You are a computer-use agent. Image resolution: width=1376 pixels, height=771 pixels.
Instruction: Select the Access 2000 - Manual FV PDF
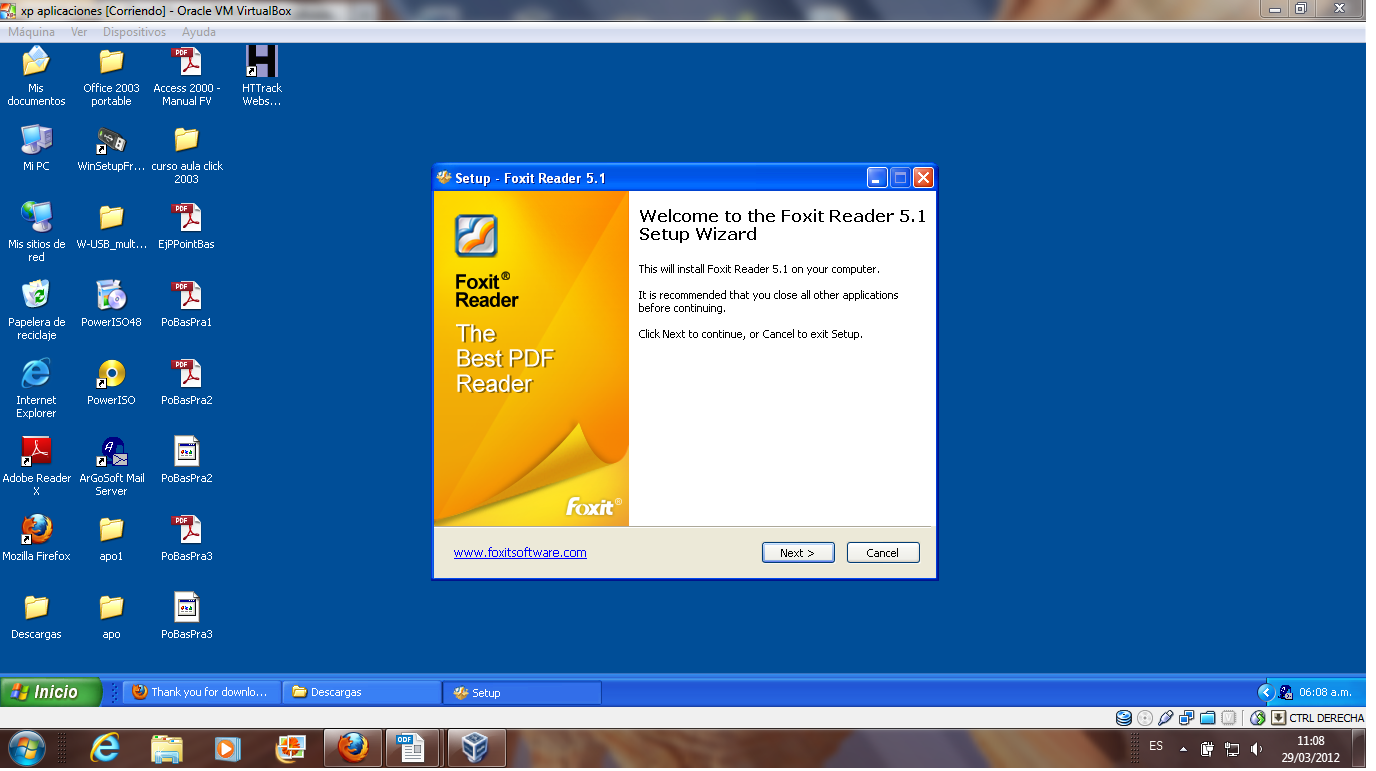tap(187, 77)
